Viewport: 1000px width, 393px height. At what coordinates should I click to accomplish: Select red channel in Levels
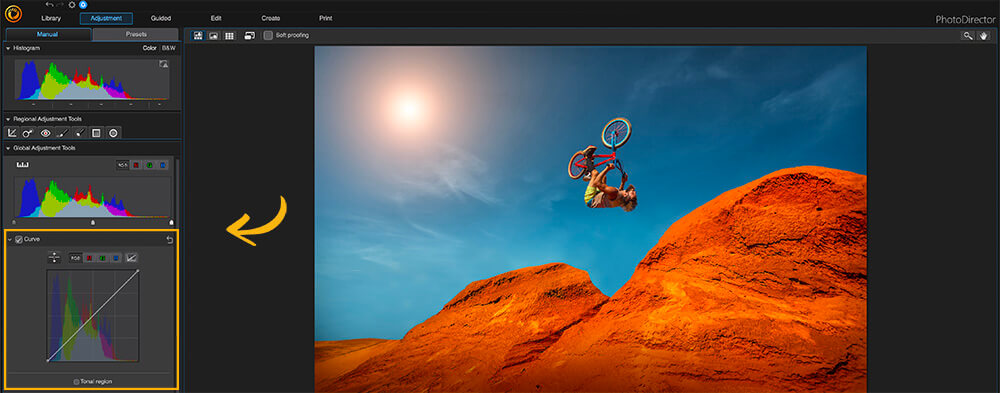tap(136, 165)
